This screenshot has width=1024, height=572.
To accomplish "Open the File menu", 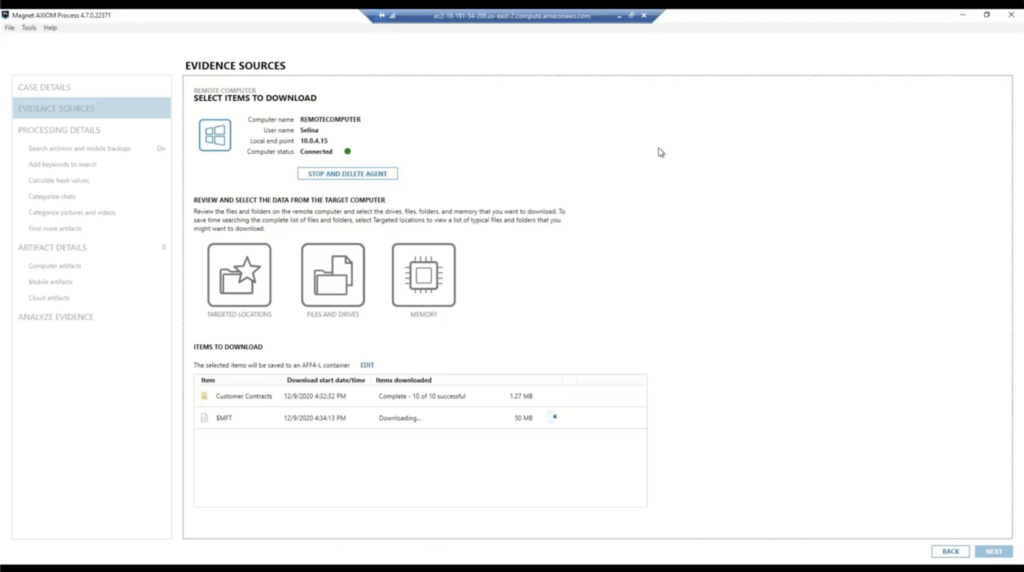I will point(9,28).
